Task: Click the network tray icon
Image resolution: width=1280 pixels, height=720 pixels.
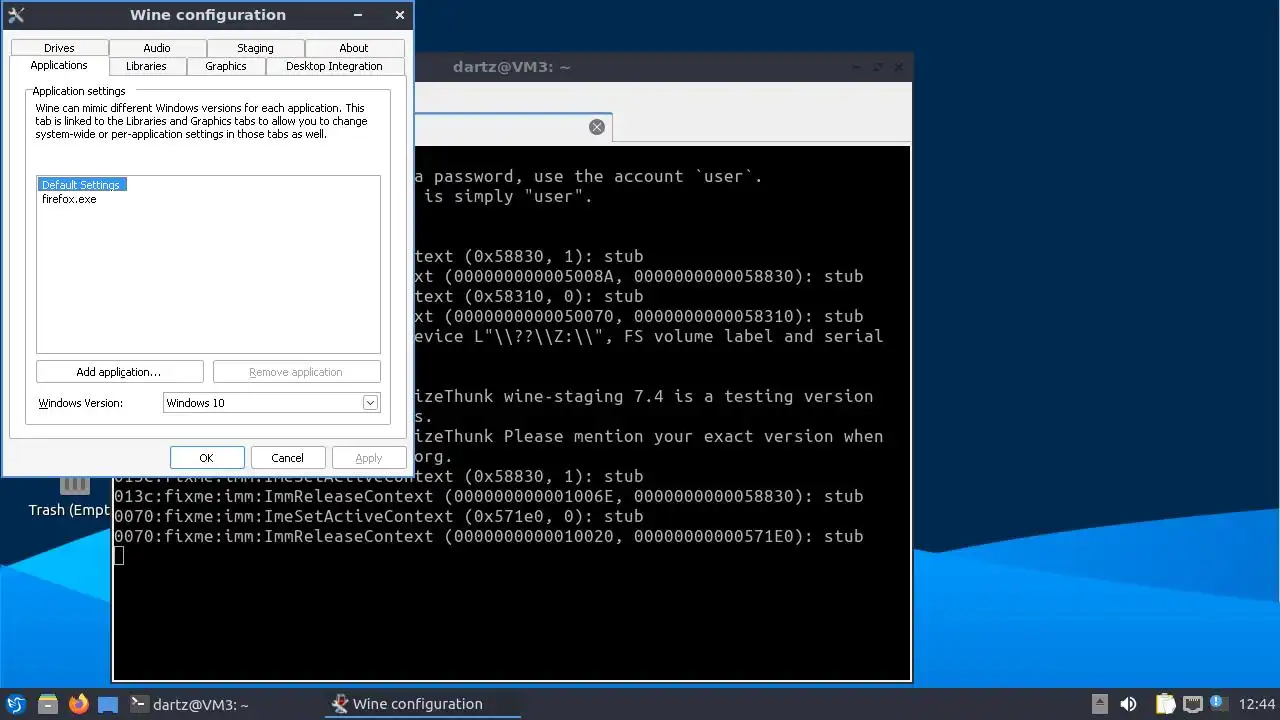Action: 1192,704
